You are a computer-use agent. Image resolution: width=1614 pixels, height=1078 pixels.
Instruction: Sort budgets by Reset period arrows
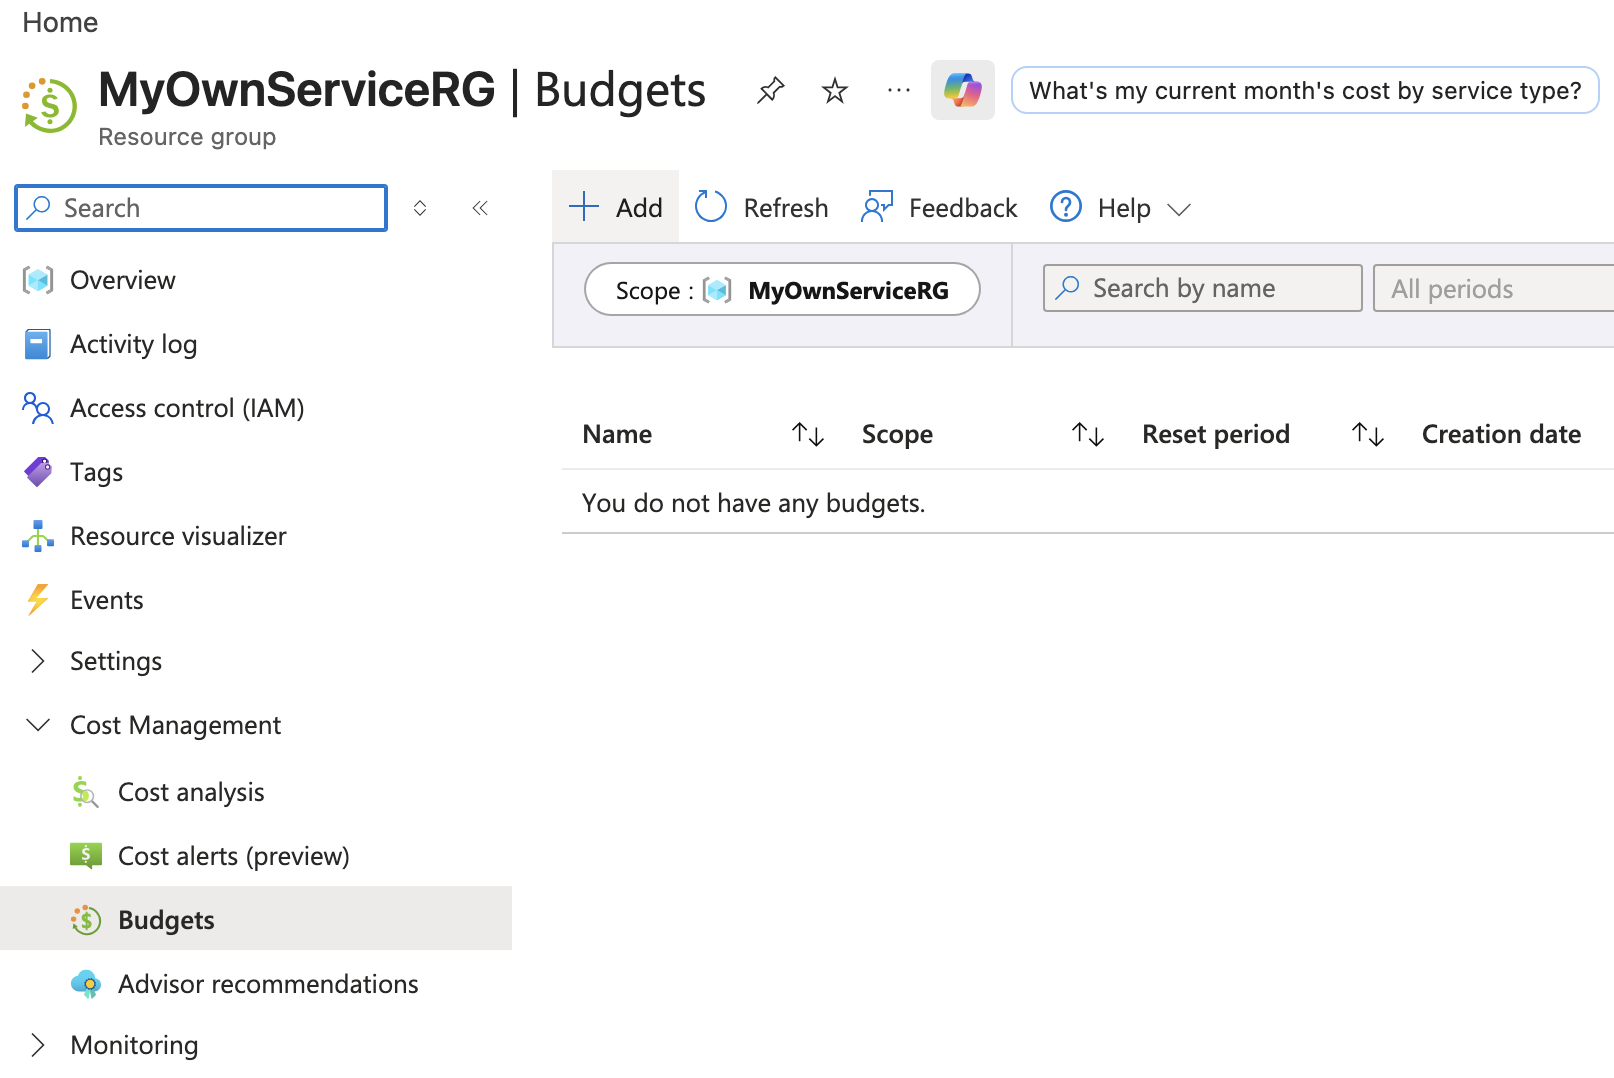(x=1368, y=434)
